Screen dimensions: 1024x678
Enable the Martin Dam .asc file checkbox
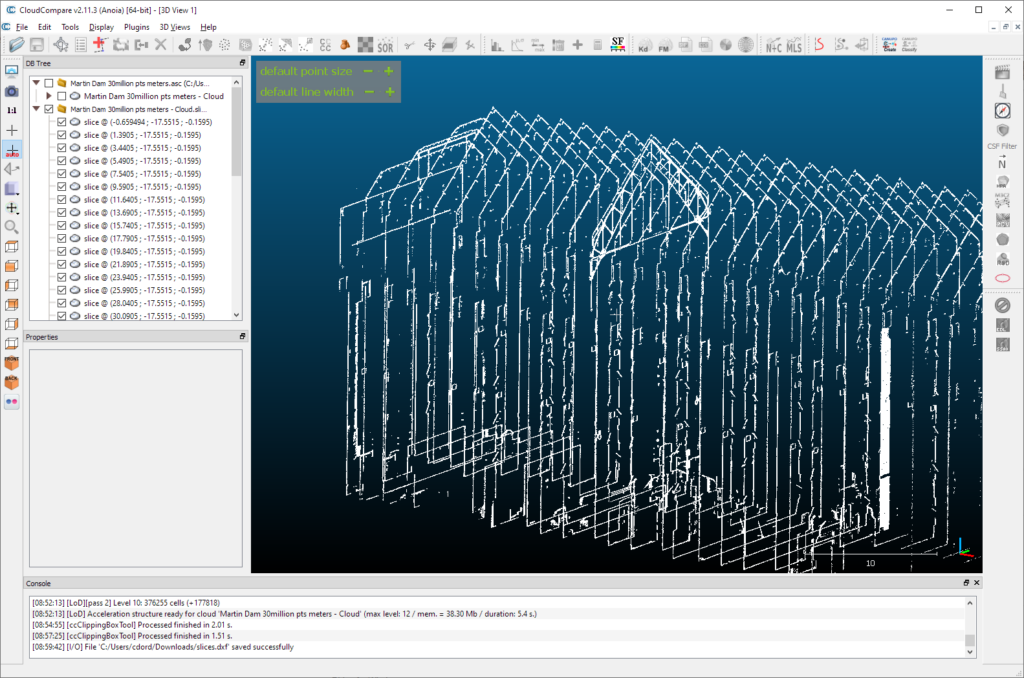point(49,83)
